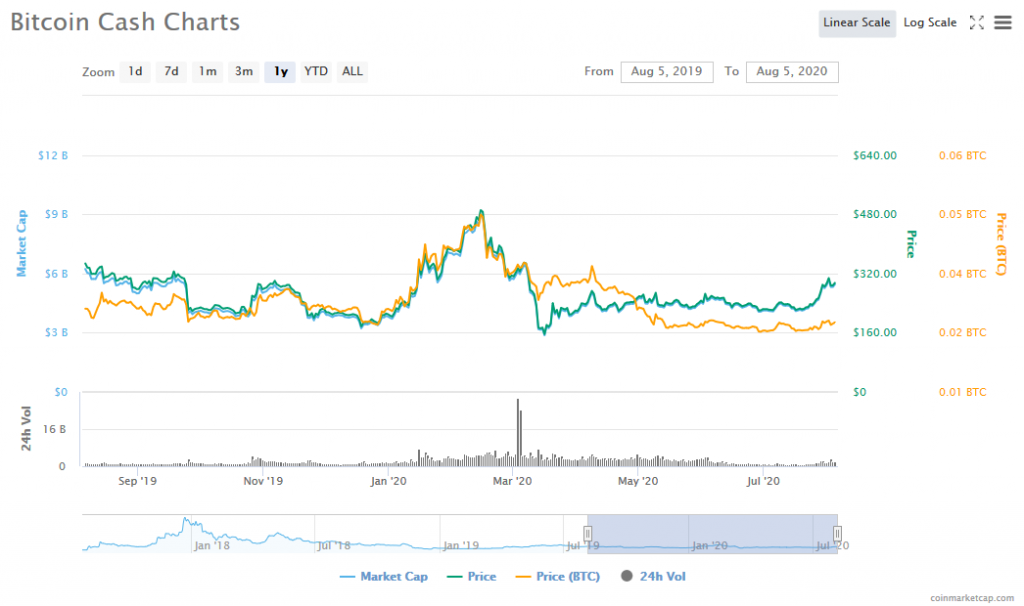This screenshot has width=1024, height=606.
Task: Click the coinmarketcap.com credit text
Action: [x=972, y=598]
